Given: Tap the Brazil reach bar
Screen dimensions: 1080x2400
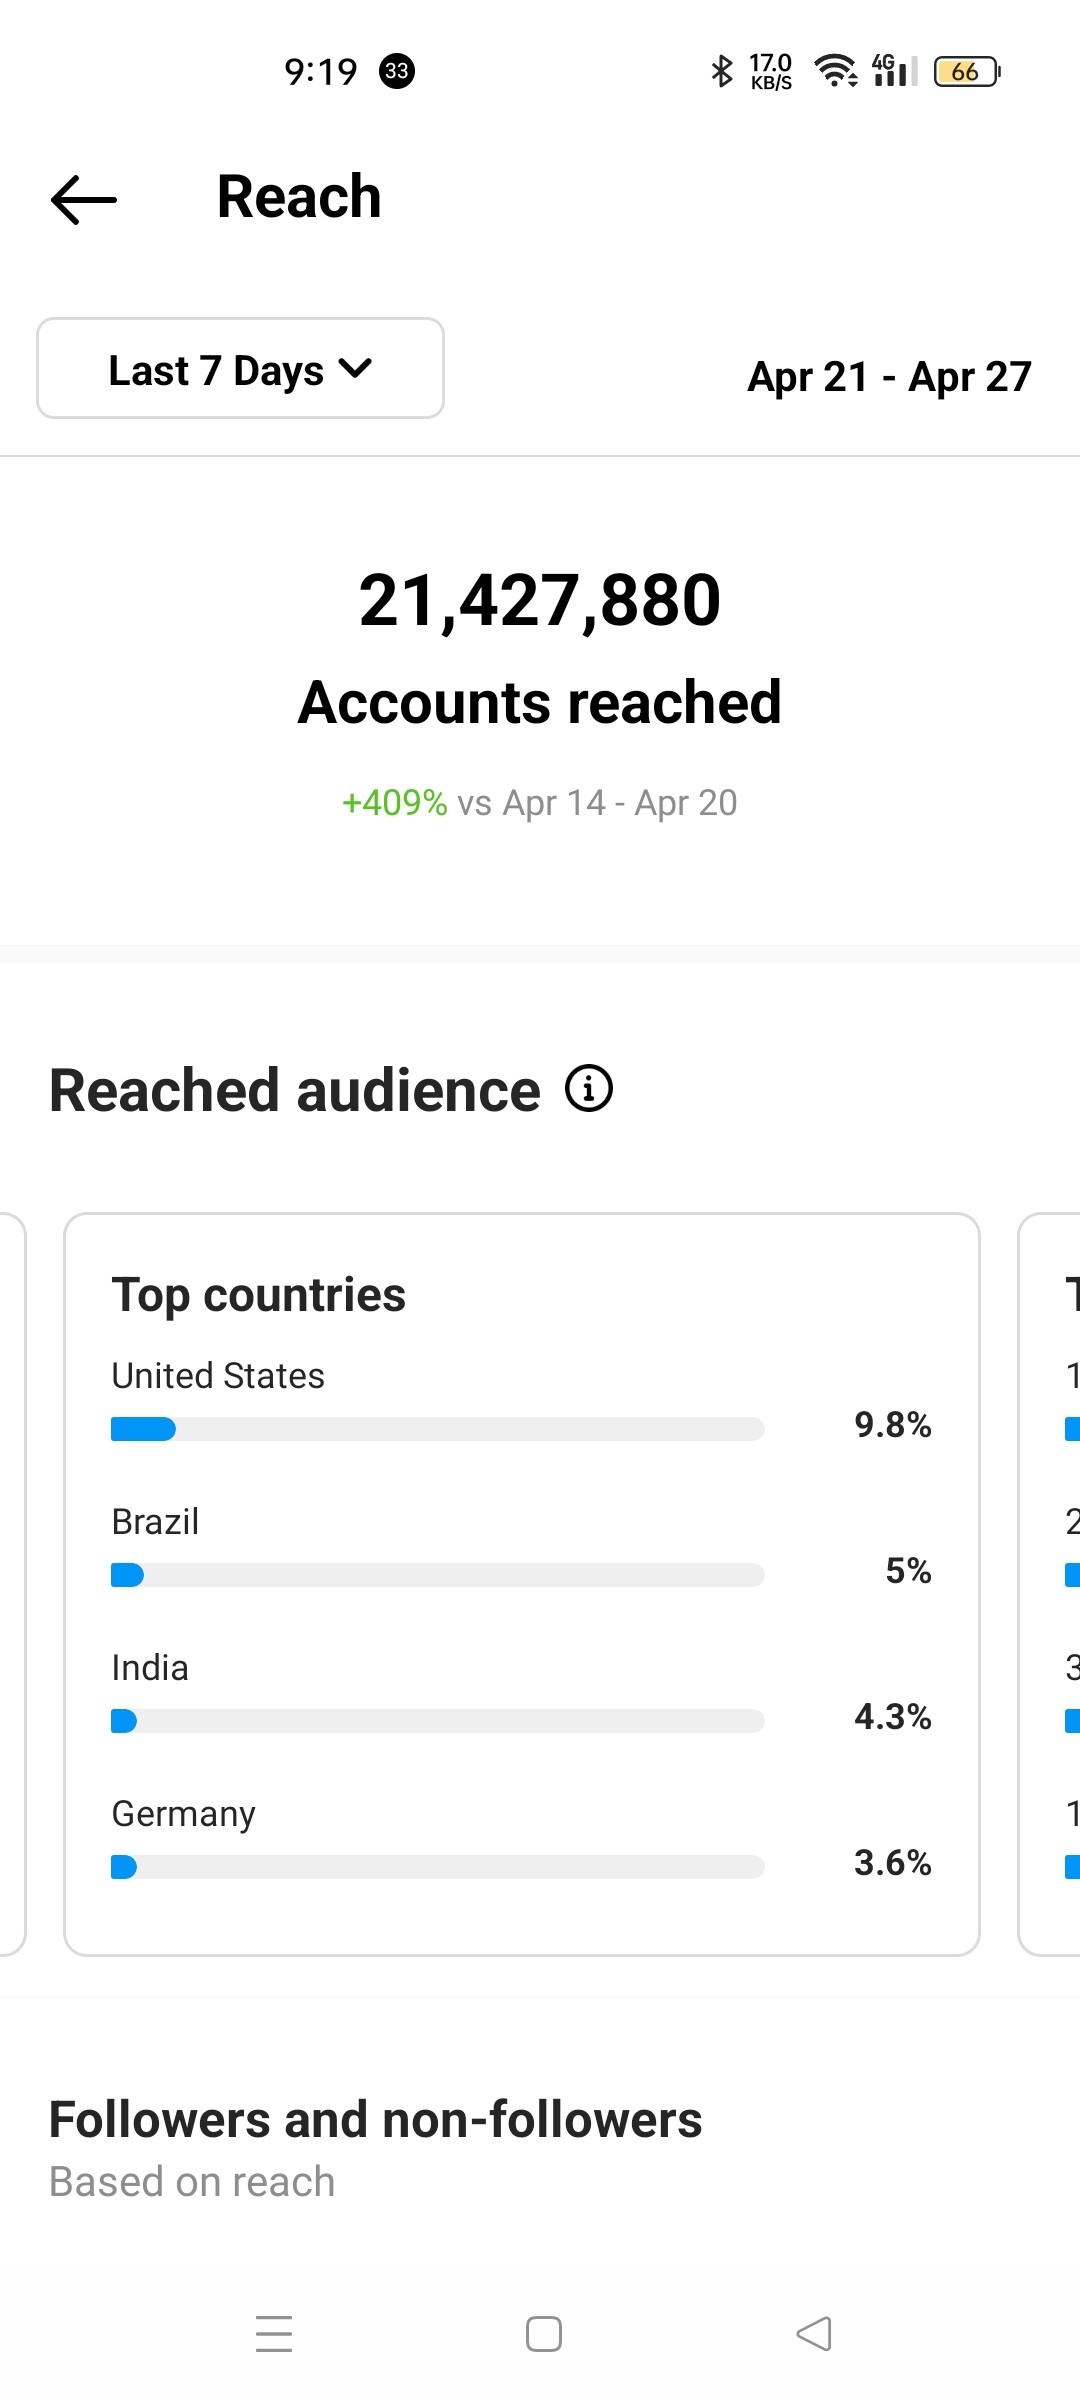Looking at the screenshot, I should pos(437,1575).
